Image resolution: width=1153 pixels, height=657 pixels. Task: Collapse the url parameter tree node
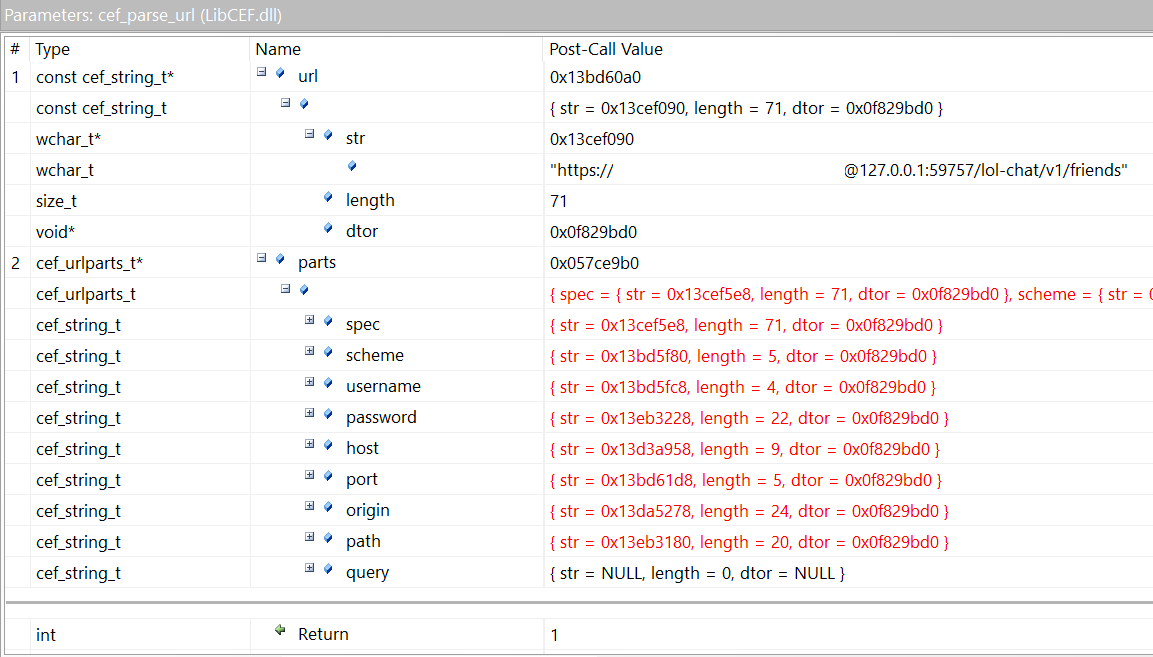[x=260, y=74]
